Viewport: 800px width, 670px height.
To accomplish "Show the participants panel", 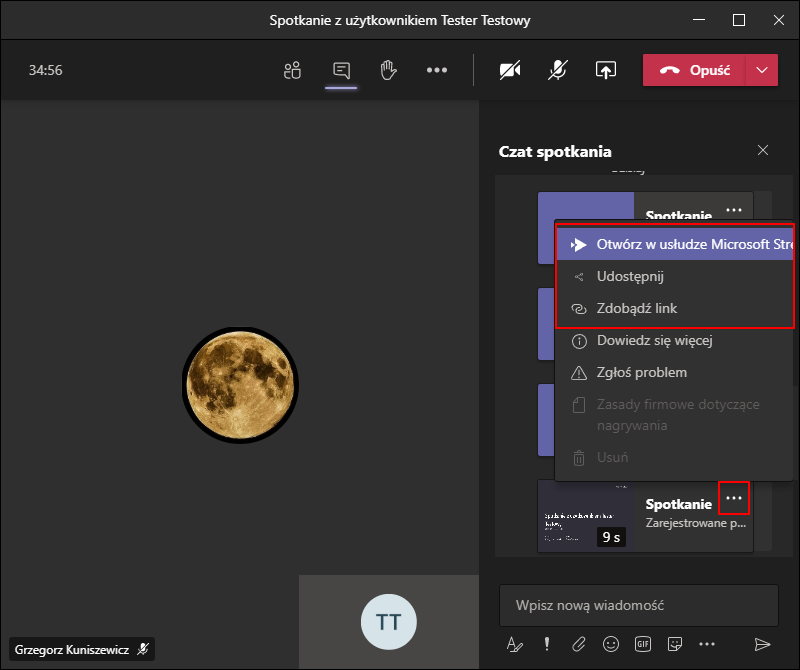I will [292, 70].
